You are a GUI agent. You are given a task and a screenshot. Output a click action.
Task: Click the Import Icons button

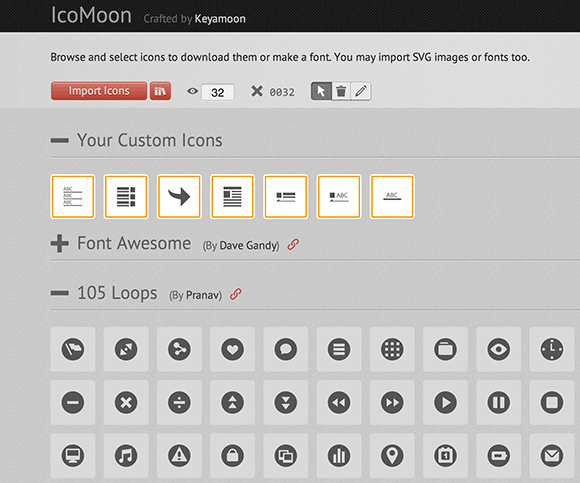[x=99, y=91]
